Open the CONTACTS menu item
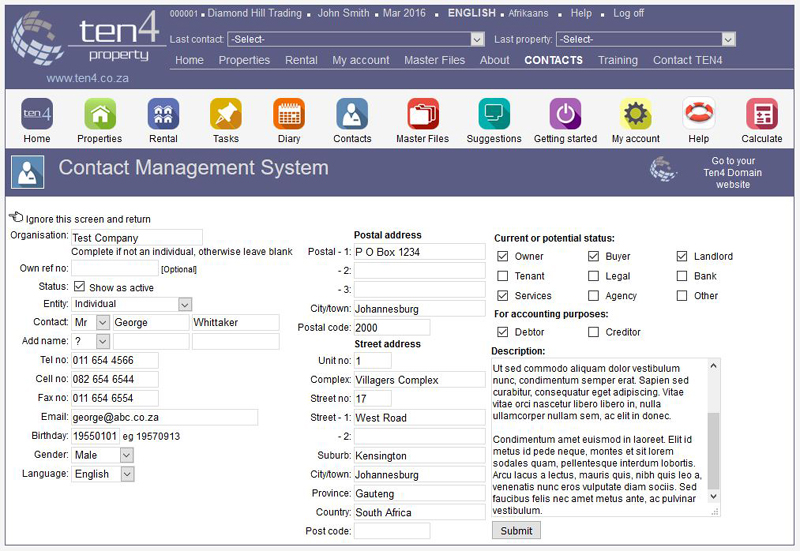This screenshot has height=551, width=800. [x=554, y=60]
